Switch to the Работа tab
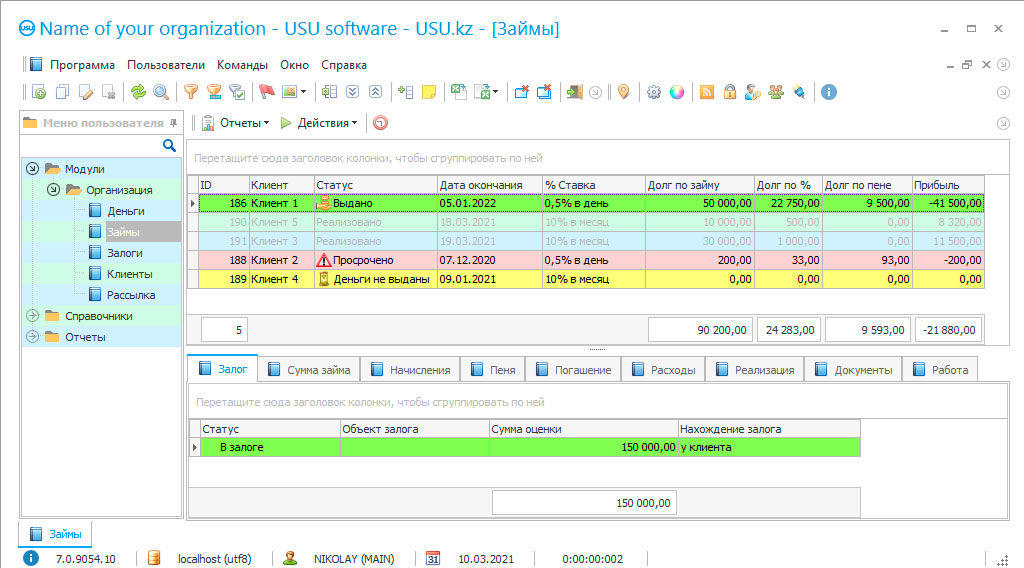Screen dimensions: 1024x568 pyautogui.click(x=940, y=370)
